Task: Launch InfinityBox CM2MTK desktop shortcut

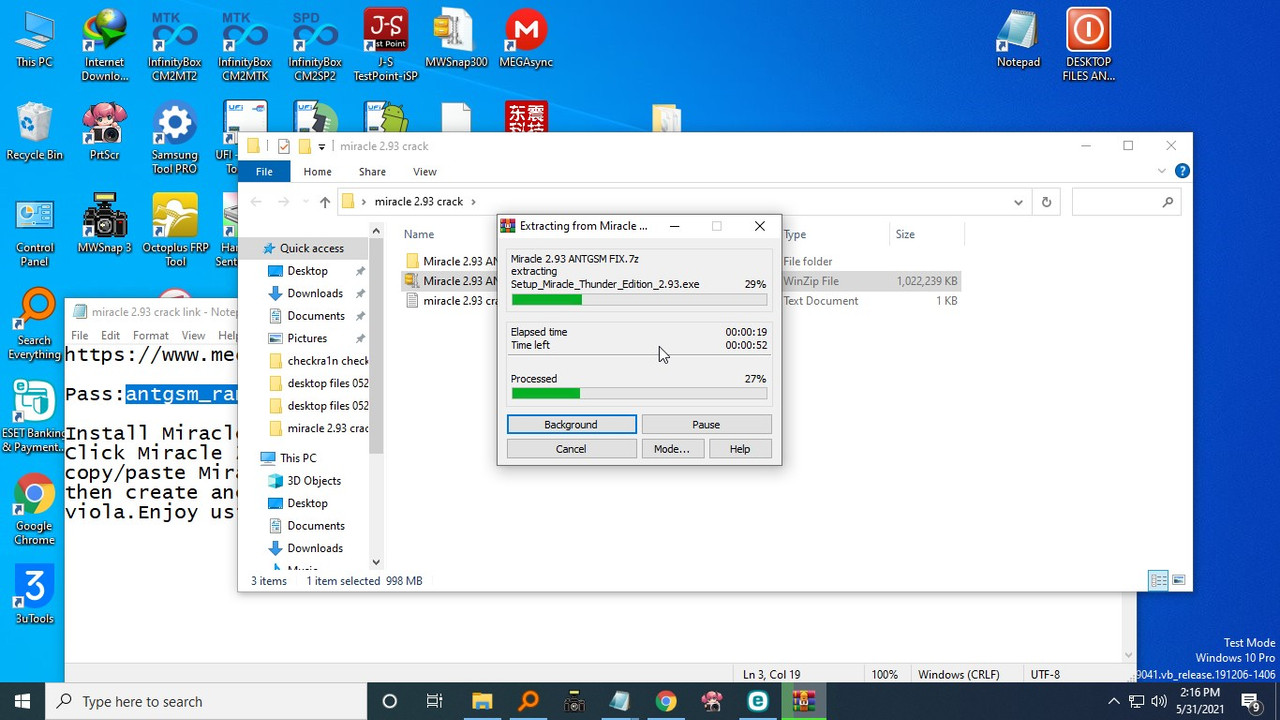Action: point(245,45)
